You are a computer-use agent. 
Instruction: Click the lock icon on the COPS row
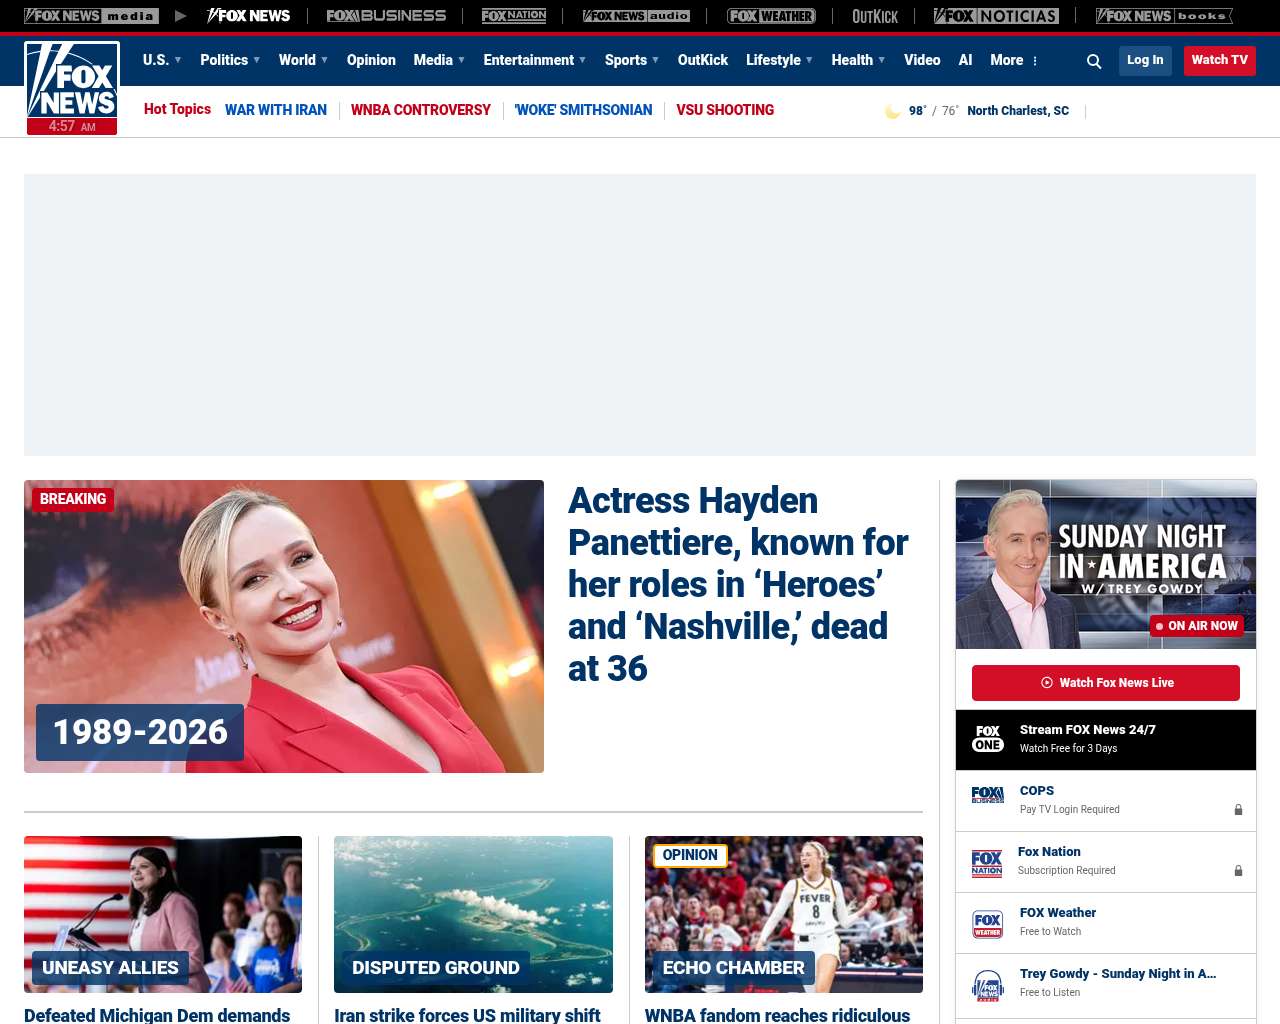[x=1238, y=810]
